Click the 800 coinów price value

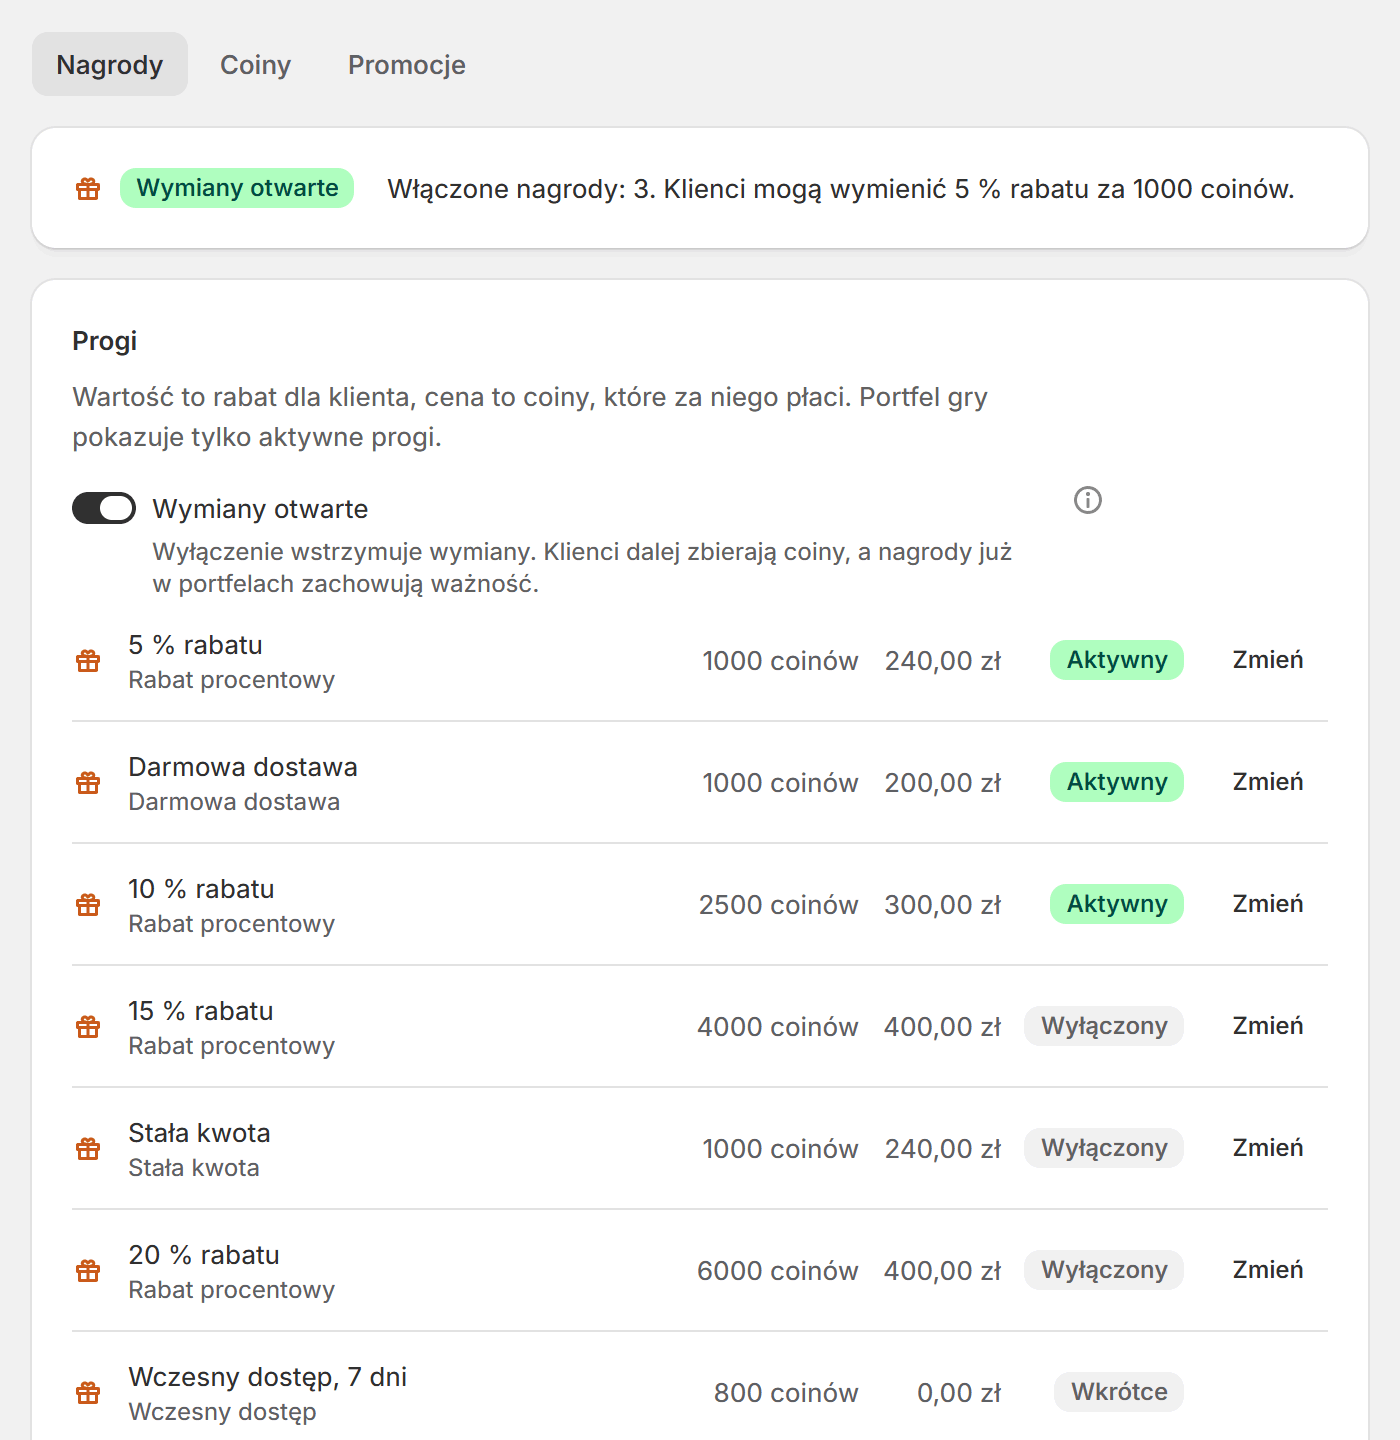(786, 1393)
